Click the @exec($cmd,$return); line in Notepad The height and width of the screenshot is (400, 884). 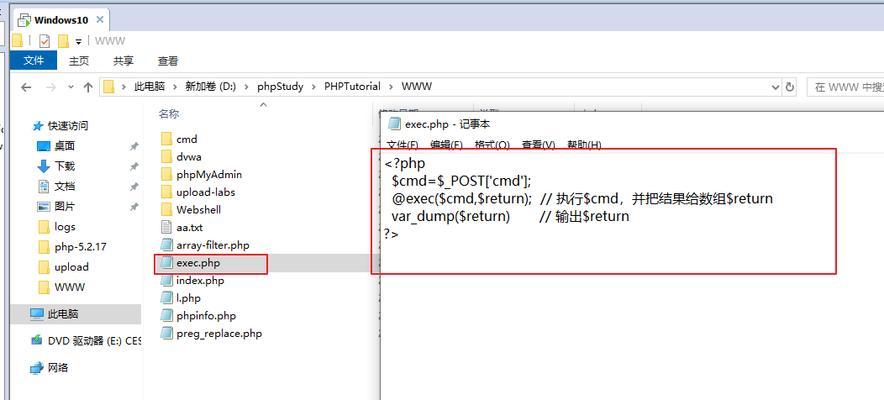point(463,199)
